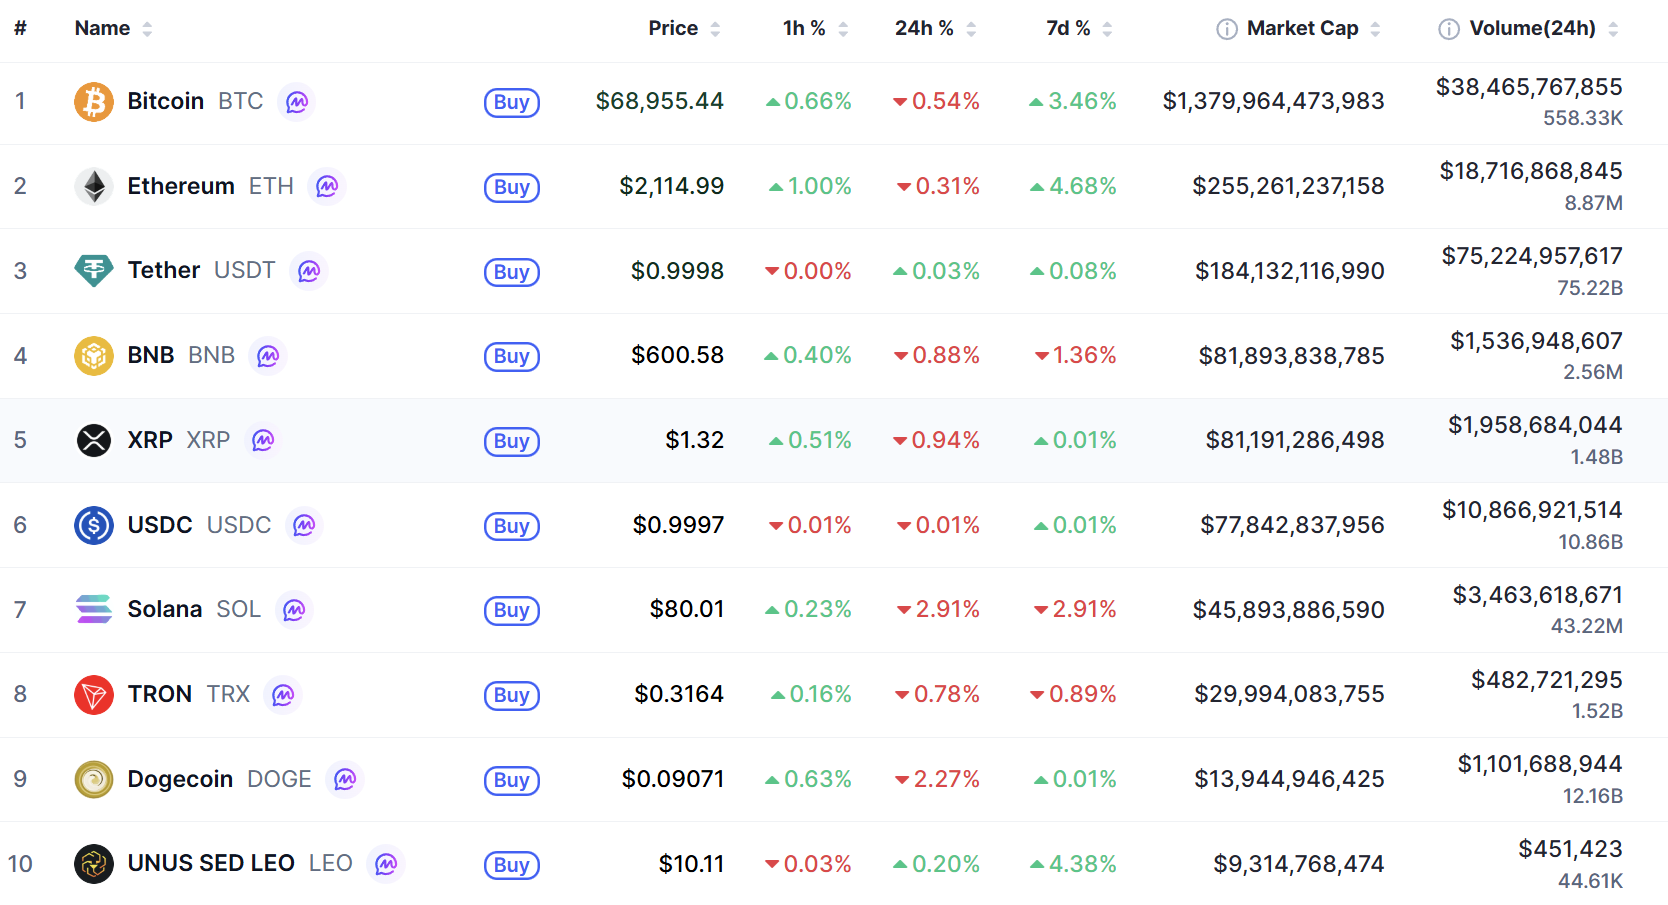Open the UNUS SED LEO coin page
The height and width of the screenshot is (905, 1668).
211,863
